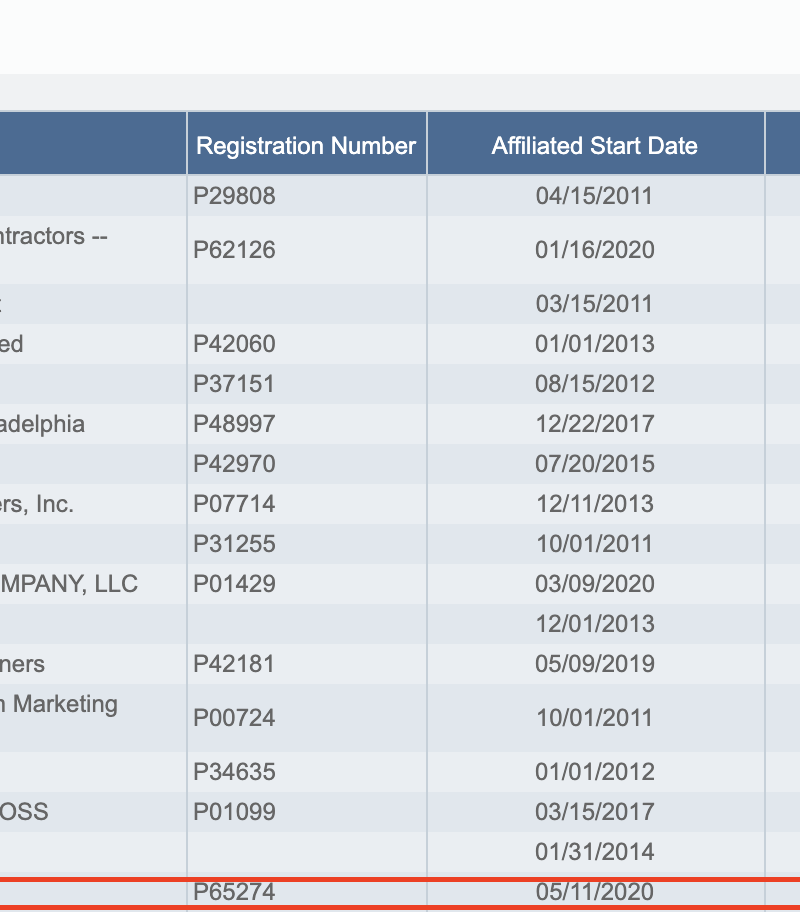Viewport: 800px width, 912px height.
Task: Select registration number P34635
Action: (x=234, y=772)
